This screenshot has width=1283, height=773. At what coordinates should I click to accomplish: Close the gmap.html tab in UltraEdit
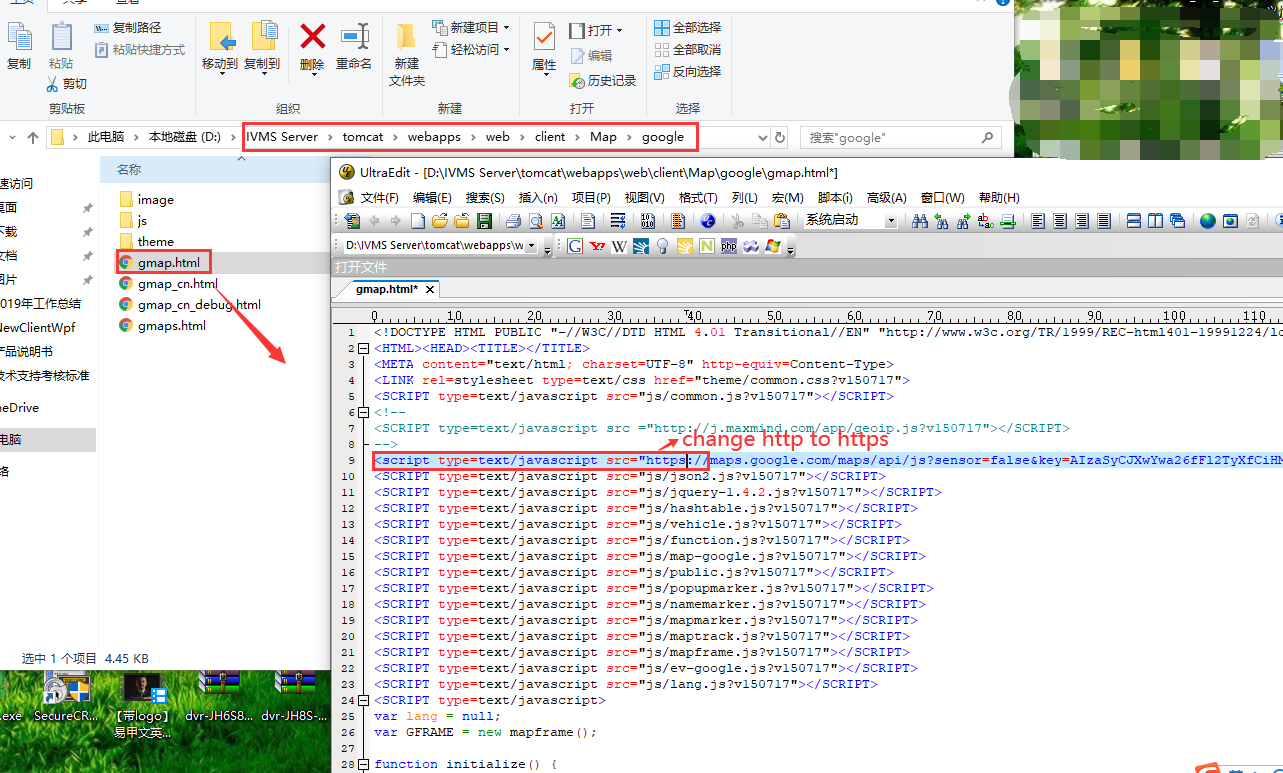point(430,289)
